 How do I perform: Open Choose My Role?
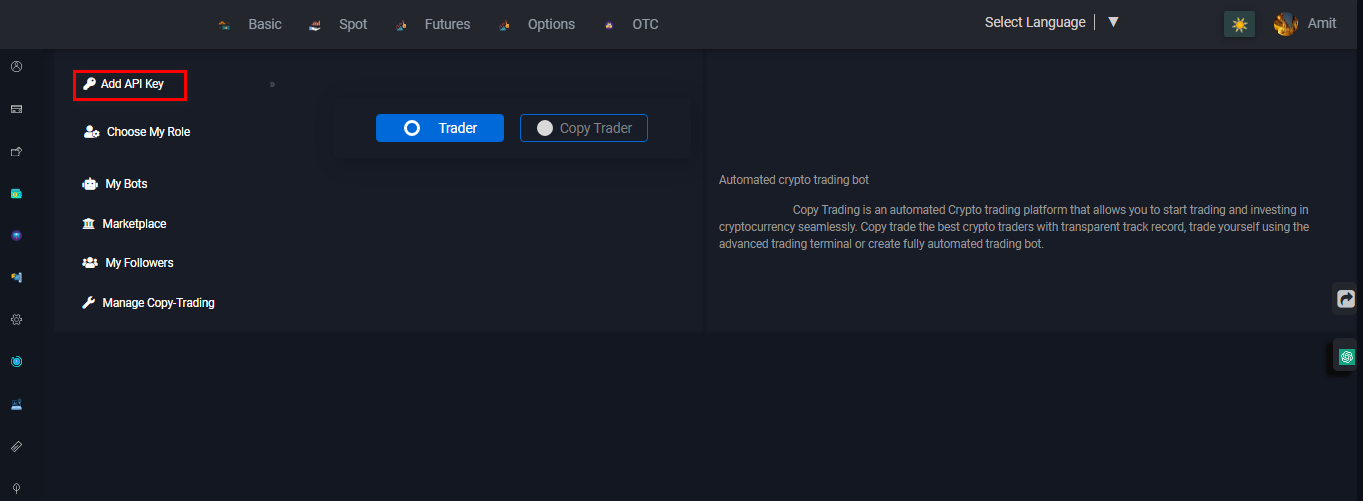(137, 132)
